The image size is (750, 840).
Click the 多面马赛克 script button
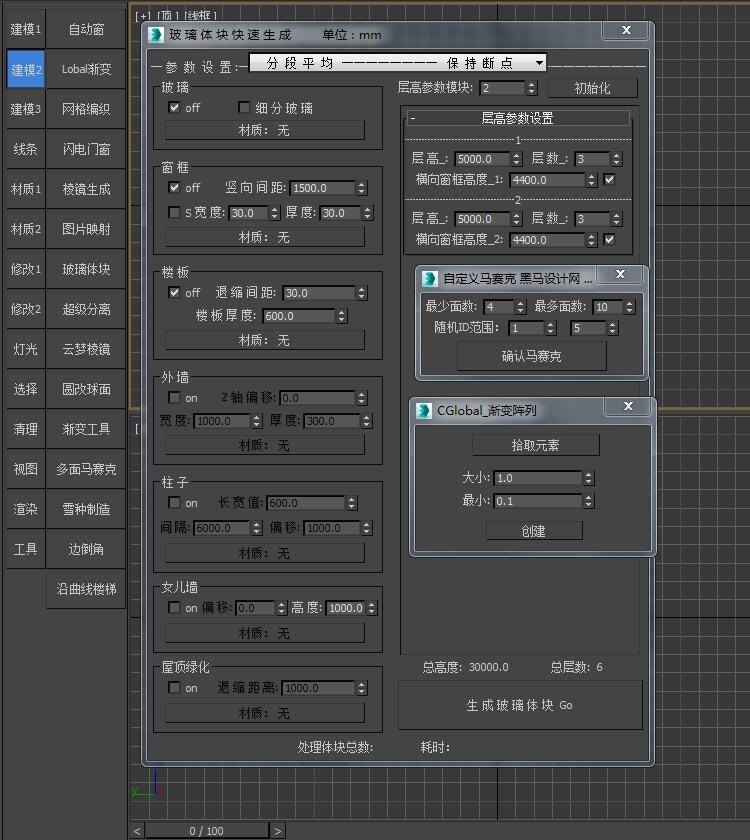click(x=86, y=469)
